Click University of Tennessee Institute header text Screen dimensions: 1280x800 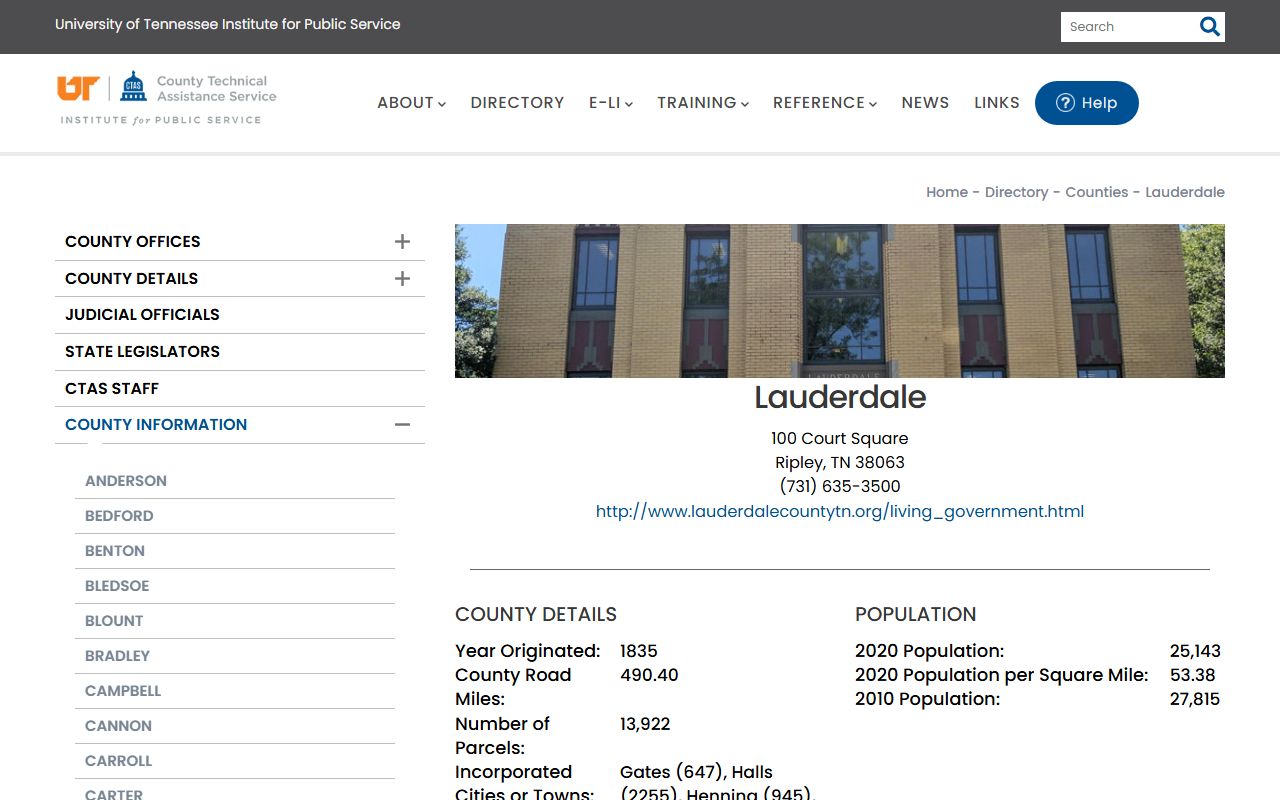pyautogui.click(x=228, y=24)
